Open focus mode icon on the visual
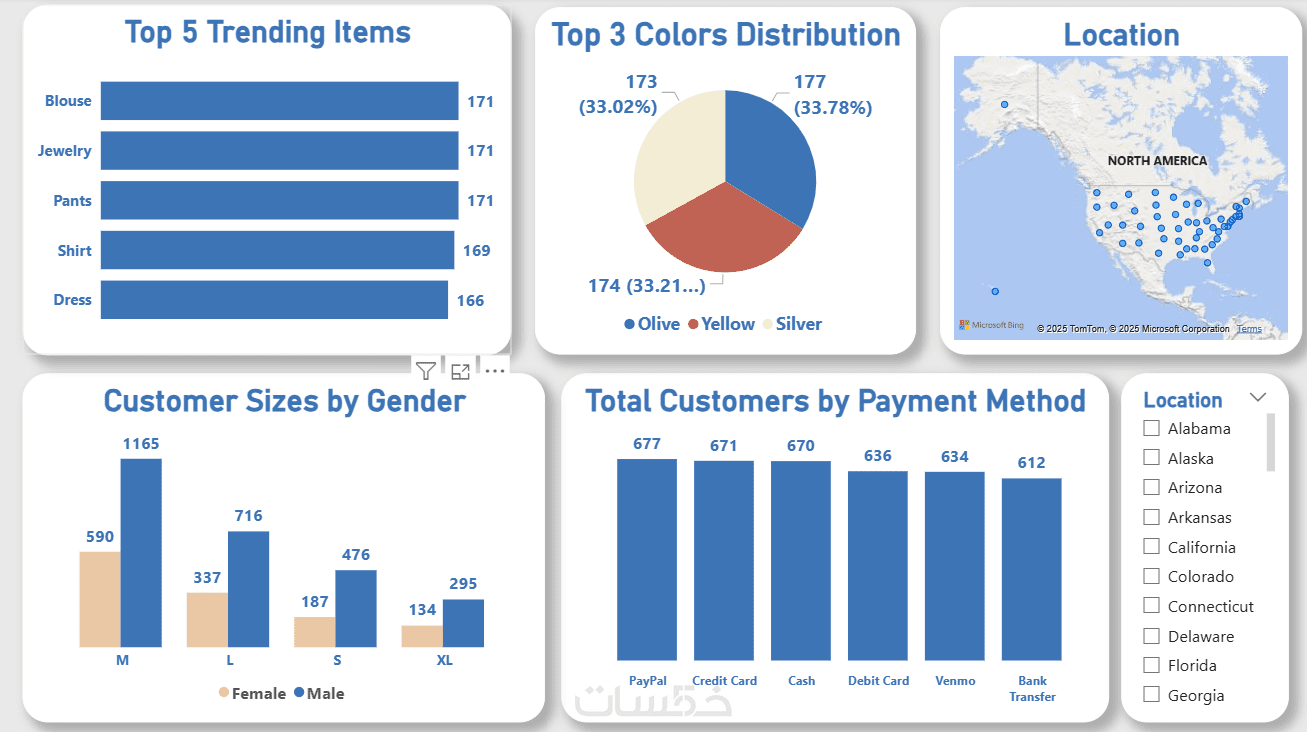This screenshot has height=732, width=1307. pos(460,371)
